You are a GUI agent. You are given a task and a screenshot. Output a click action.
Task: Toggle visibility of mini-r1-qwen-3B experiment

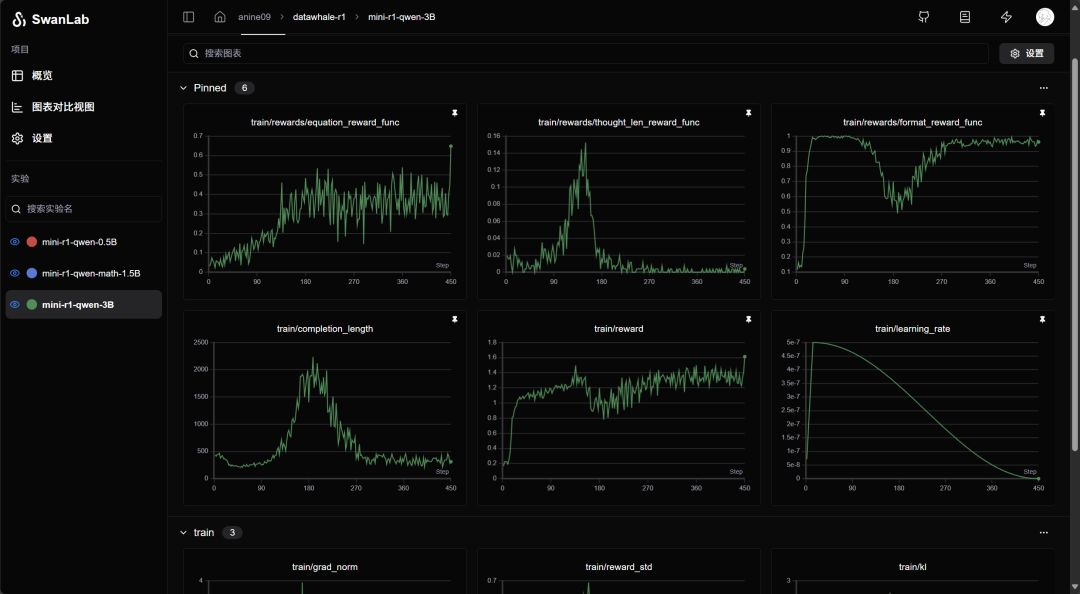click(x=15, y=305)
